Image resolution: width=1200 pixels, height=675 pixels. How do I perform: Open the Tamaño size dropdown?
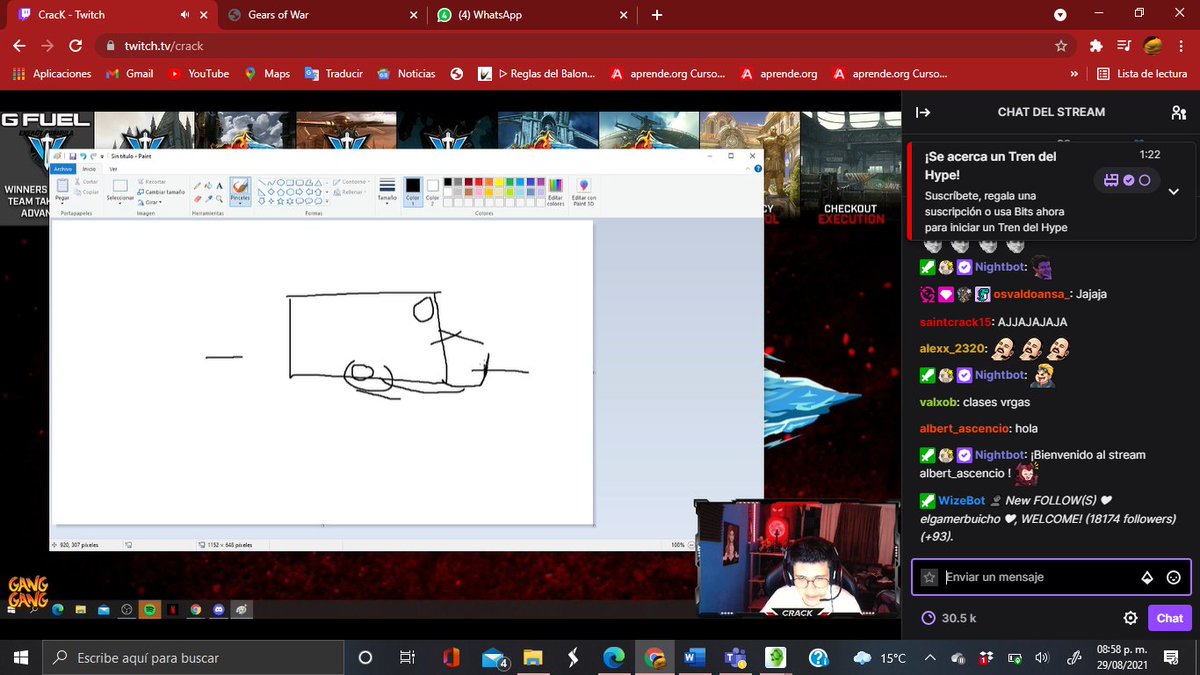(x=387, y=192)
